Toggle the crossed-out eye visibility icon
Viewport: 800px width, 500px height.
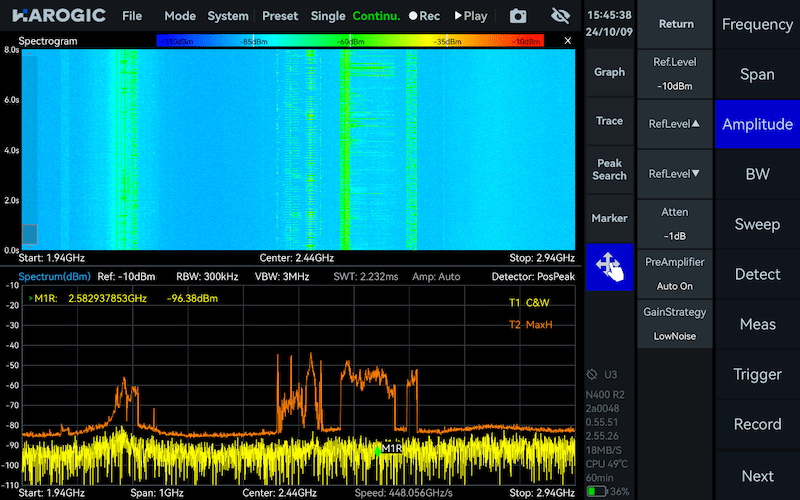coord(560,16)
